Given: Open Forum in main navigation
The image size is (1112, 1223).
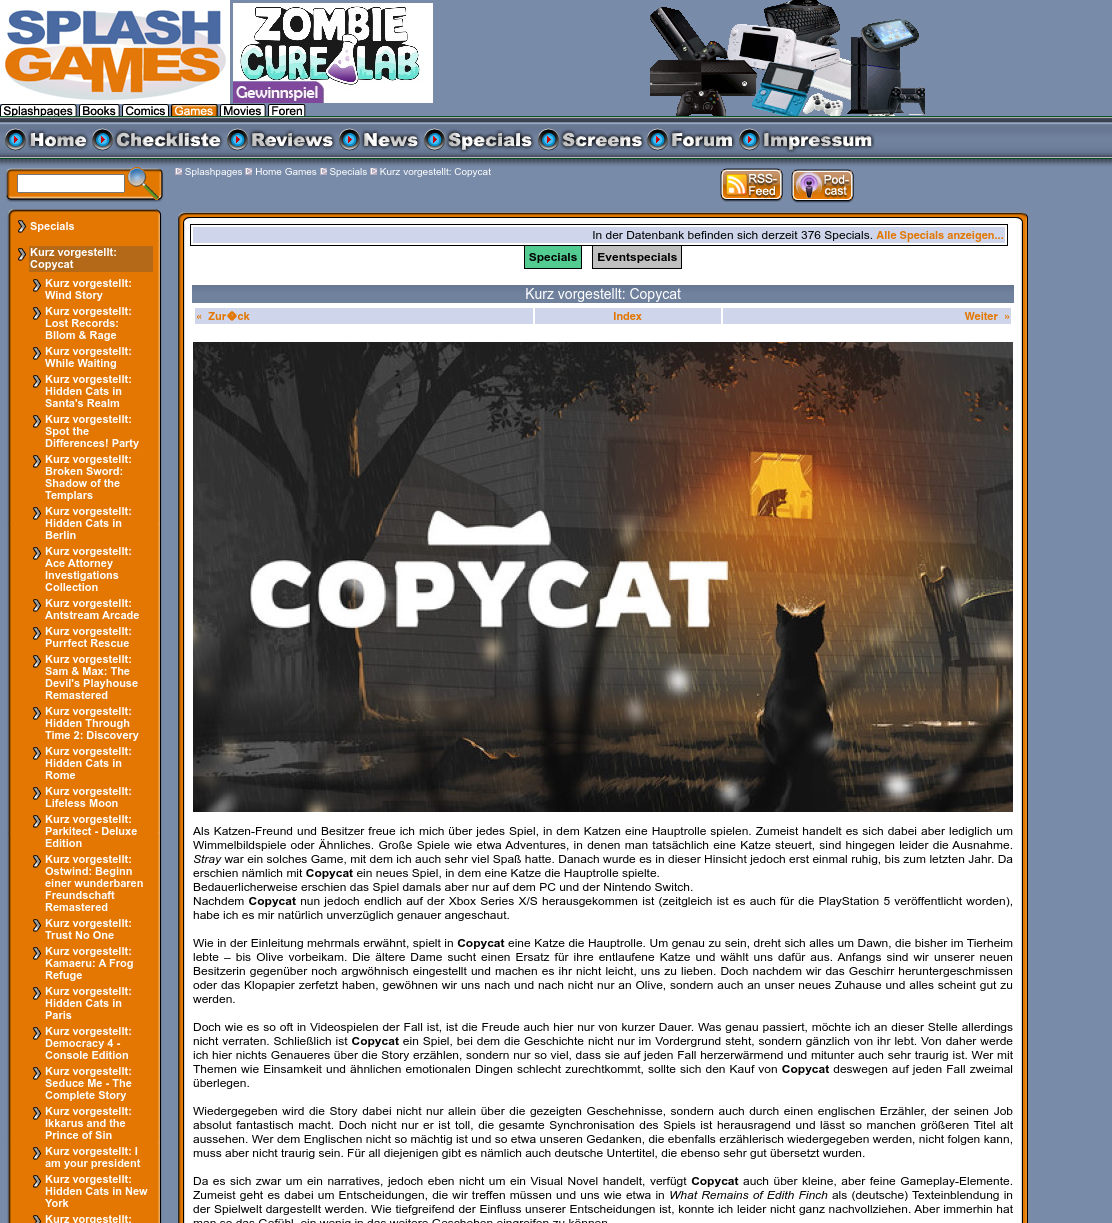Looking at the screenshot, I should coord(691,140).
